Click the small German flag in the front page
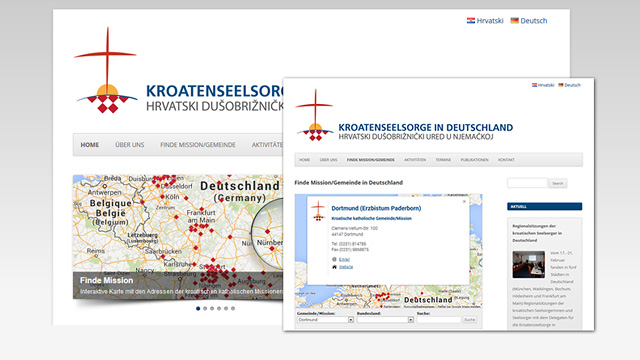This screenshot has height=360, width=640. click(561, 85)
